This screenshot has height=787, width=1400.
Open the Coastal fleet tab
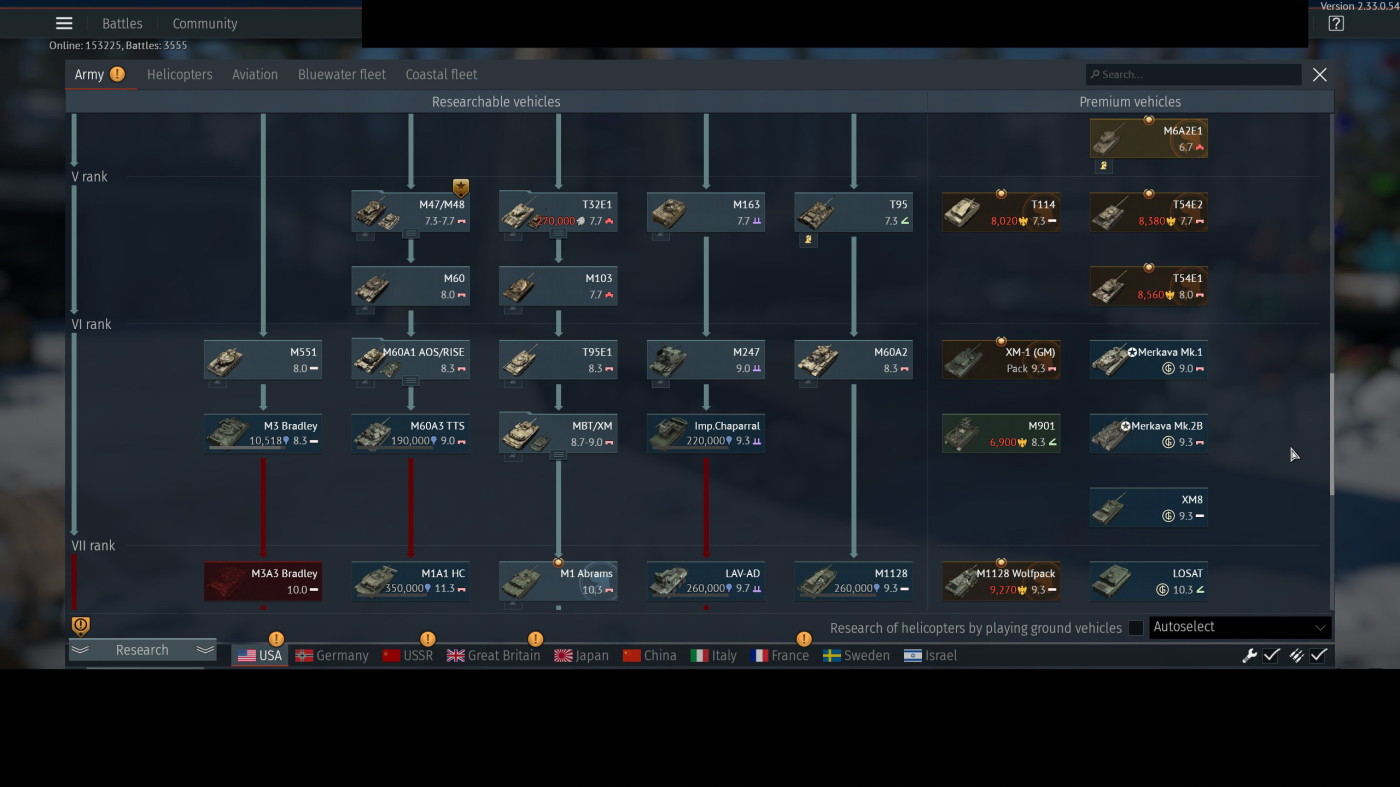click(441, 74)
